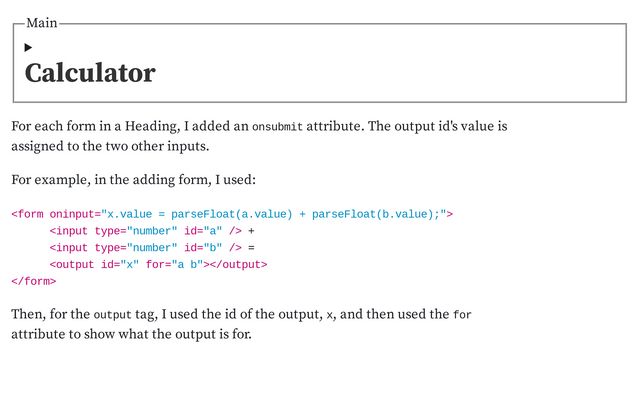Viewport: 640px width, 400px height.
Task: Click the inline "x" code in last paragraph
Action: pyautogui.click(x=331, y=315)
